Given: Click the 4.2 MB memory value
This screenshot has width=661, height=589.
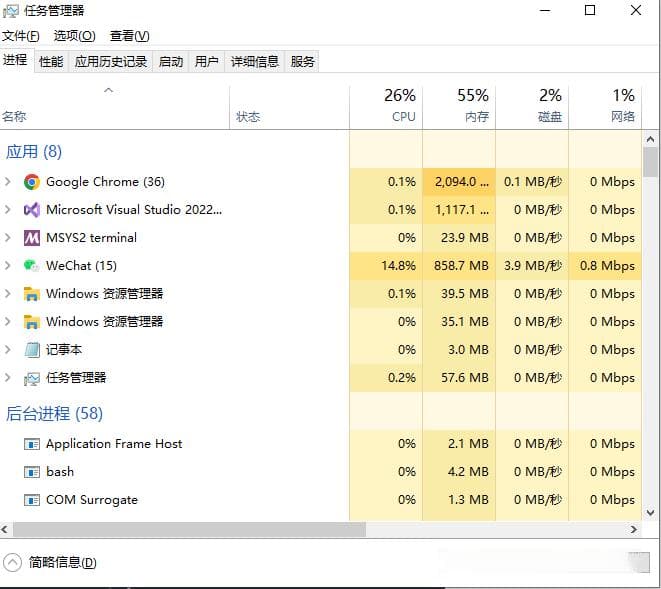Looking at the screenshot, I should coord(468,472).
